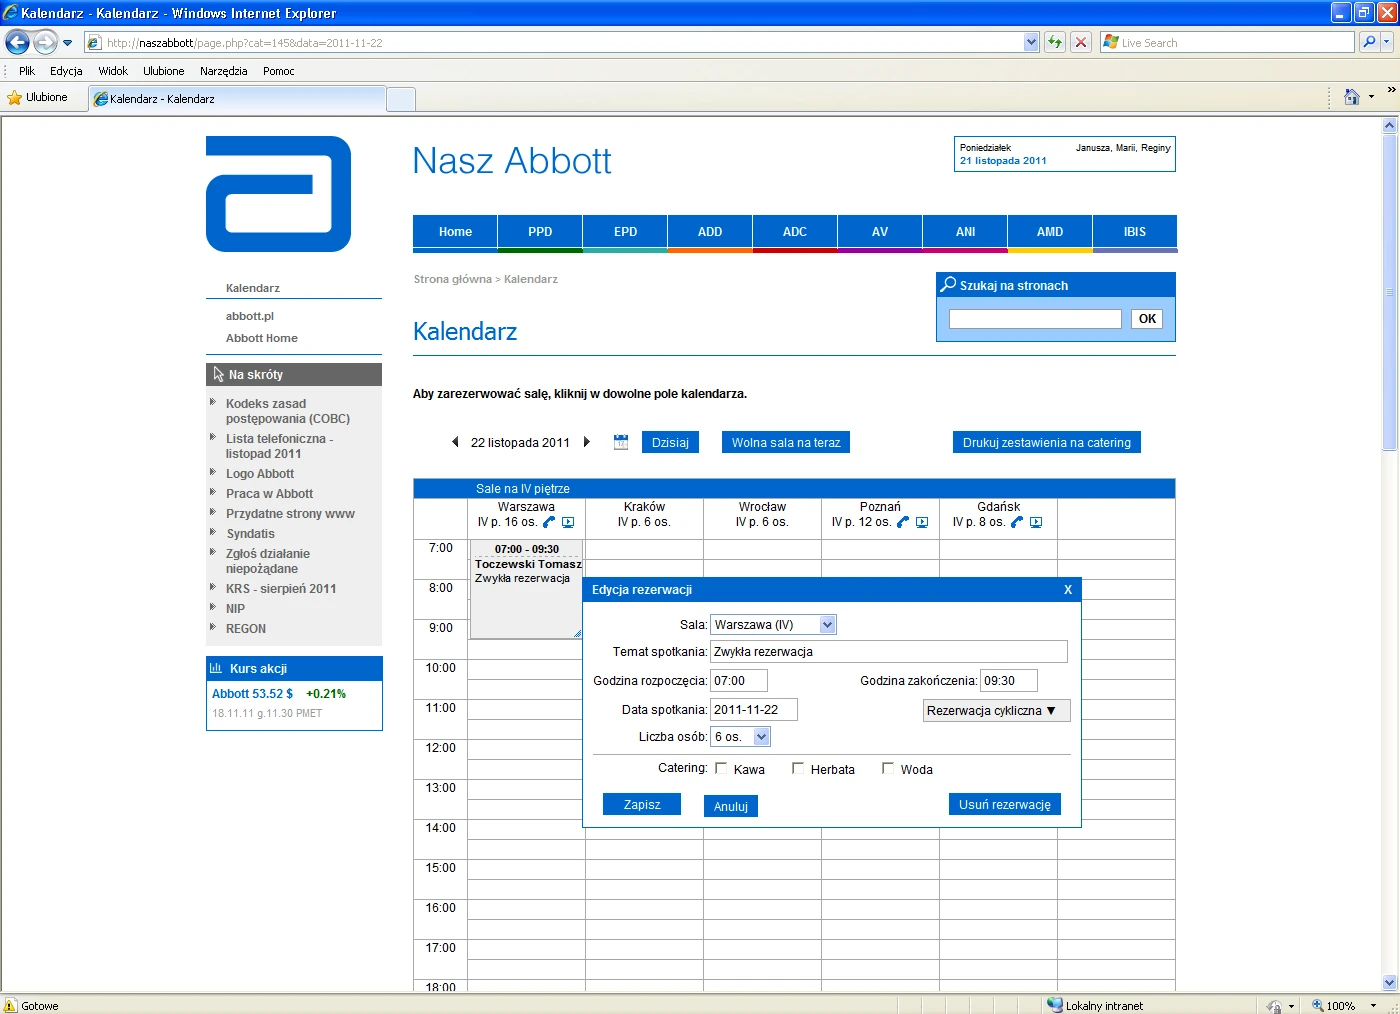Click the Stop loading icon
The height and width of the screenshot is (1014, 1400).
coord(1081,42)
